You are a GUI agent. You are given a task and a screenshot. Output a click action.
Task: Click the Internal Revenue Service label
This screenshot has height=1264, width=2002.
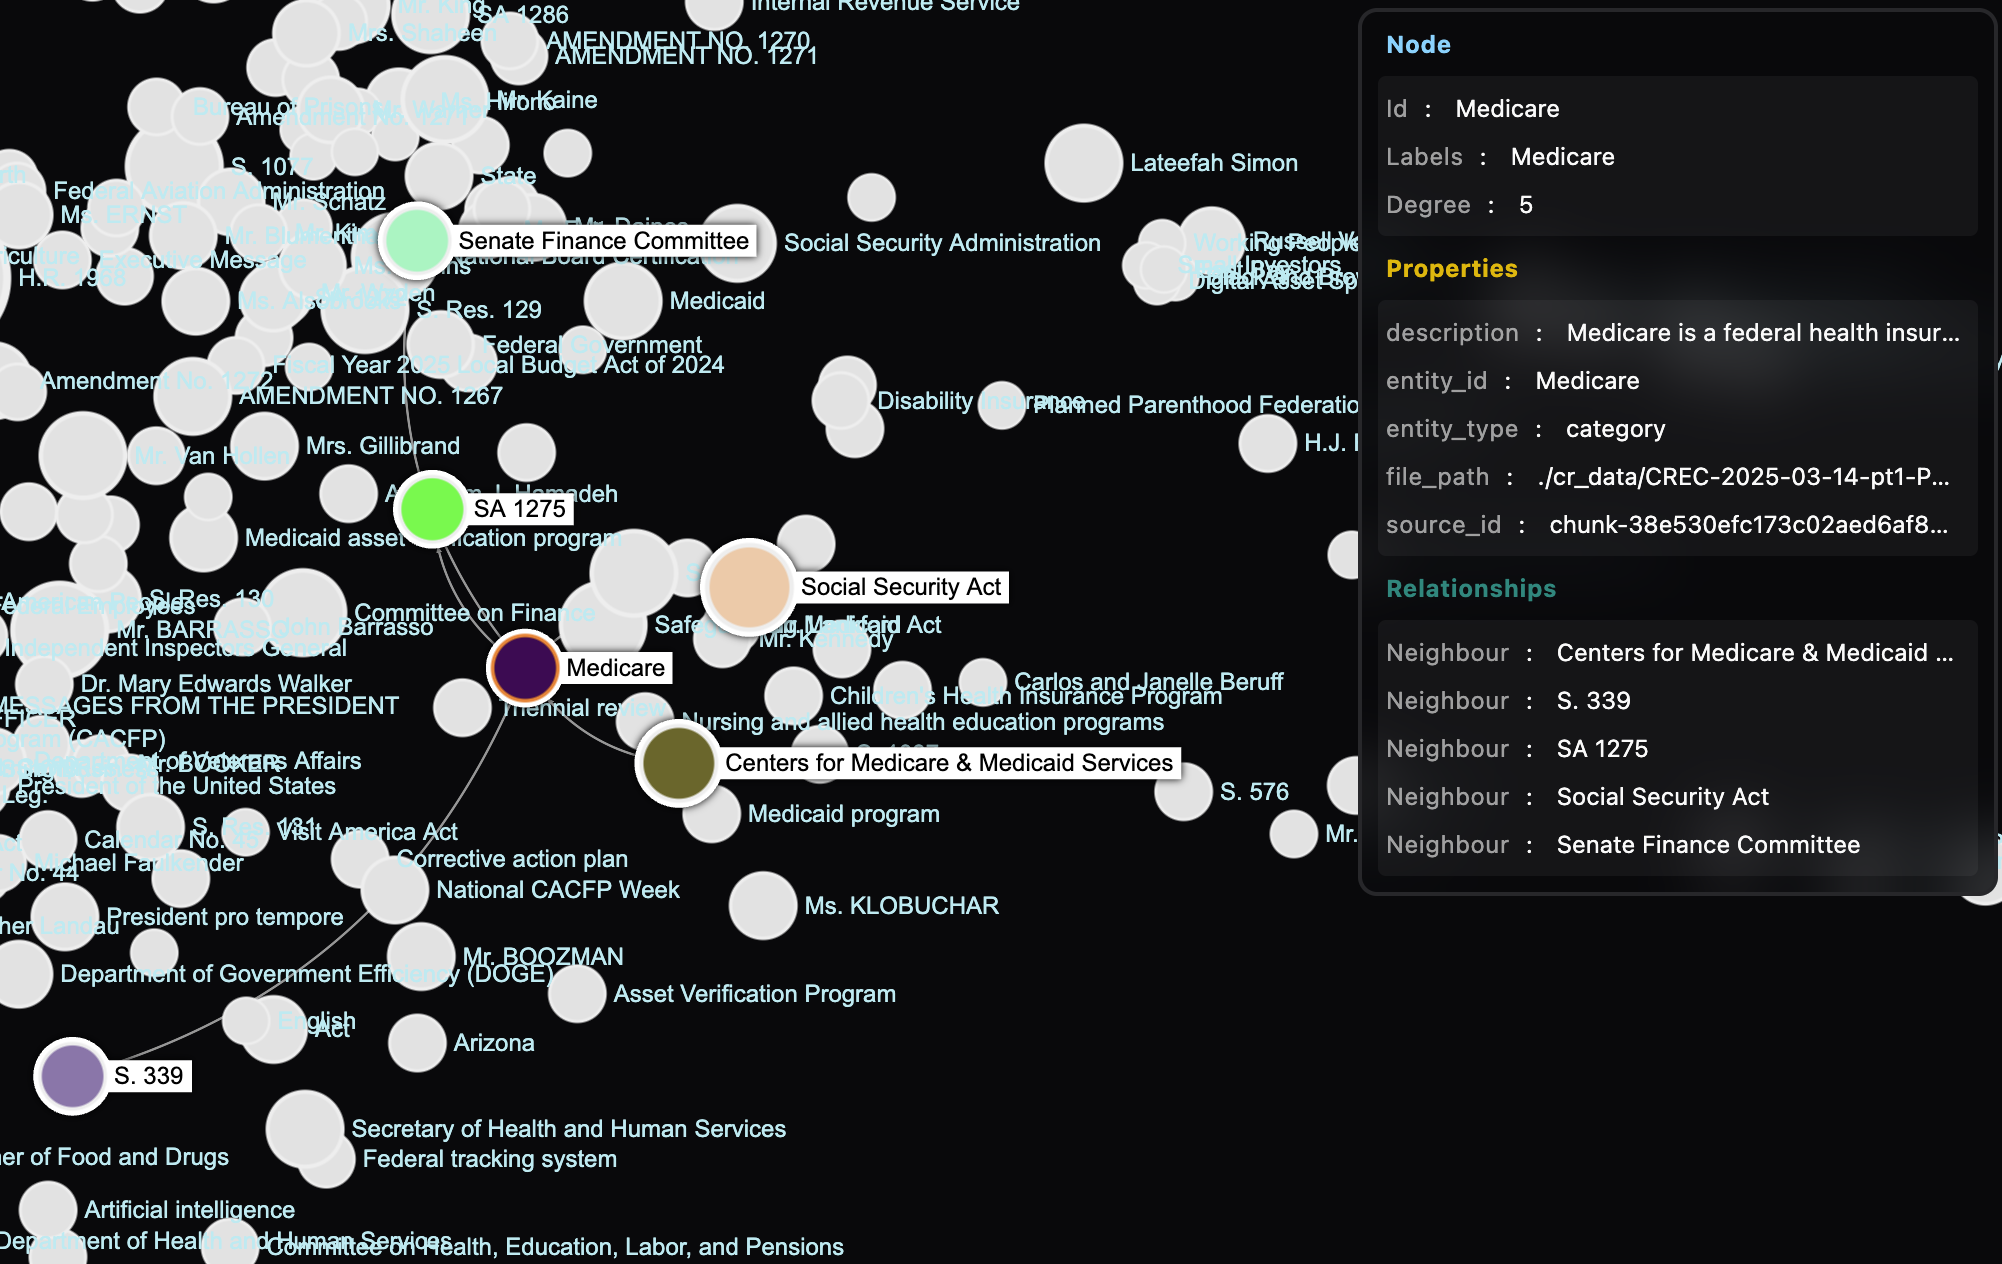(x=885, y=5)
